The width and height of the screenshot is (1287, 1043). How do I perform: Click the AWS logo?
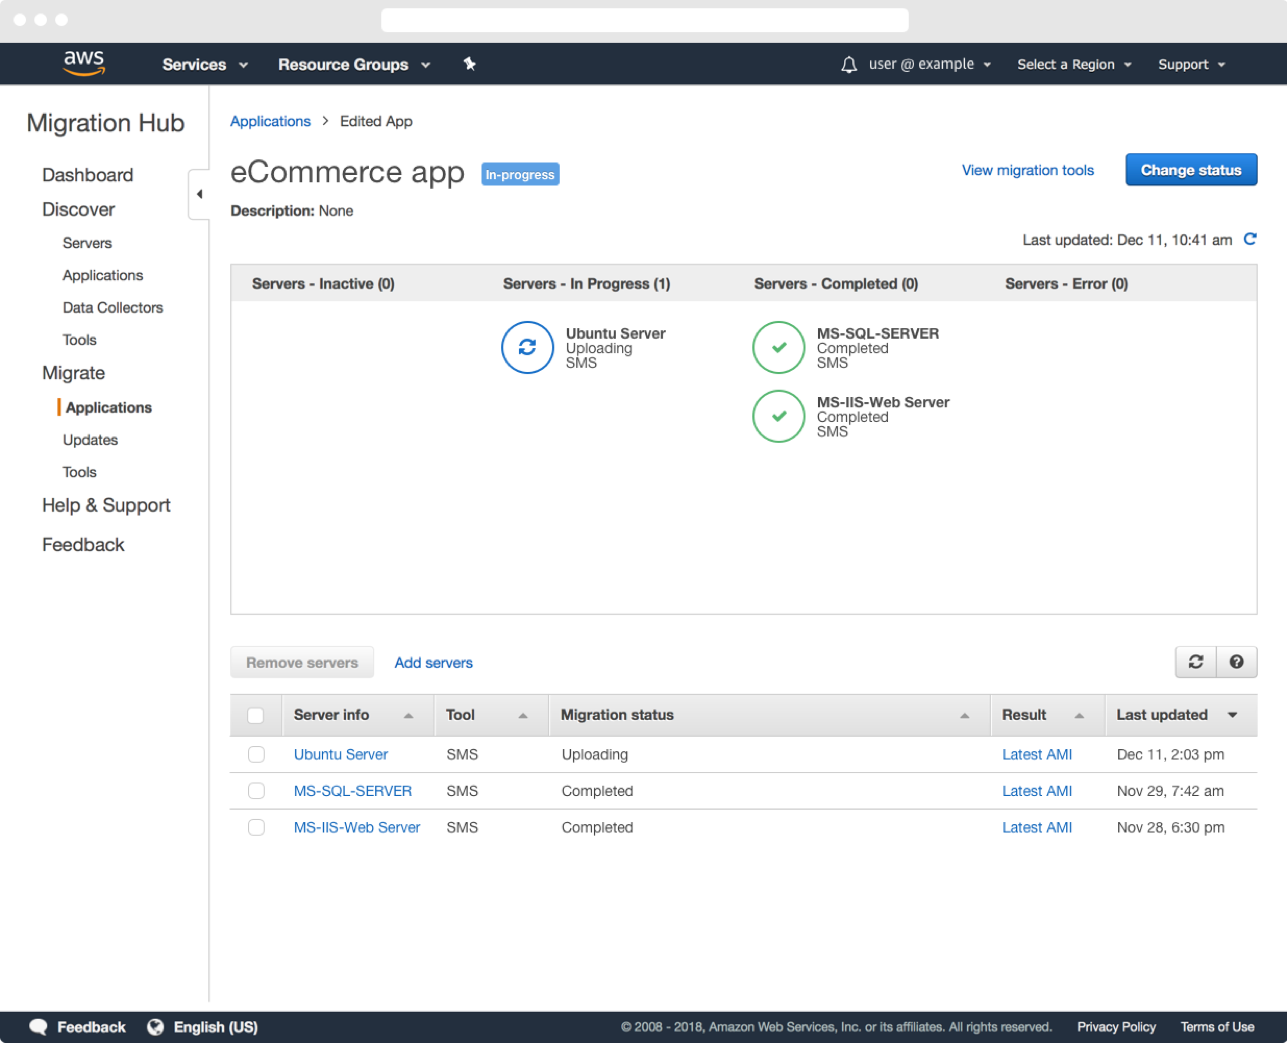pyautogui.click(x=84, y=63)
